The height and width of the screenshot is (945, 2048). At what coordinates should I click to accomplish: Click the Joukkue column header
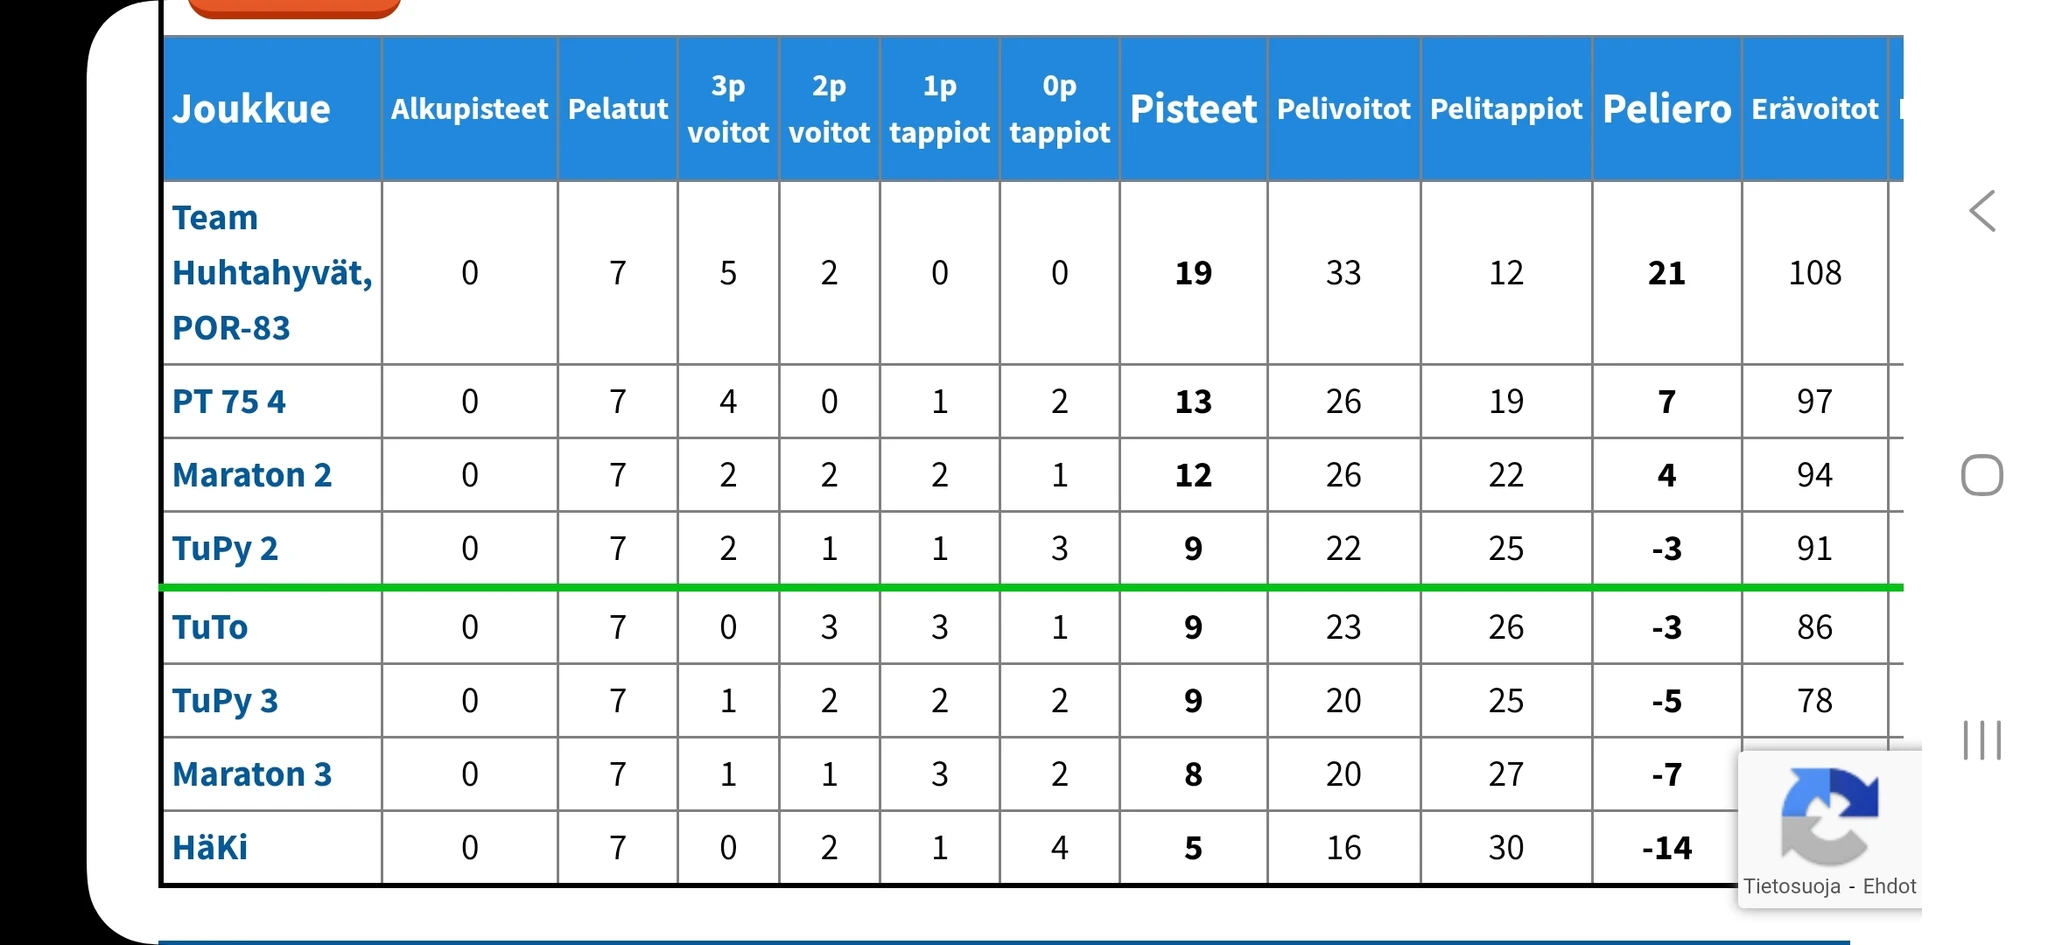251,109
